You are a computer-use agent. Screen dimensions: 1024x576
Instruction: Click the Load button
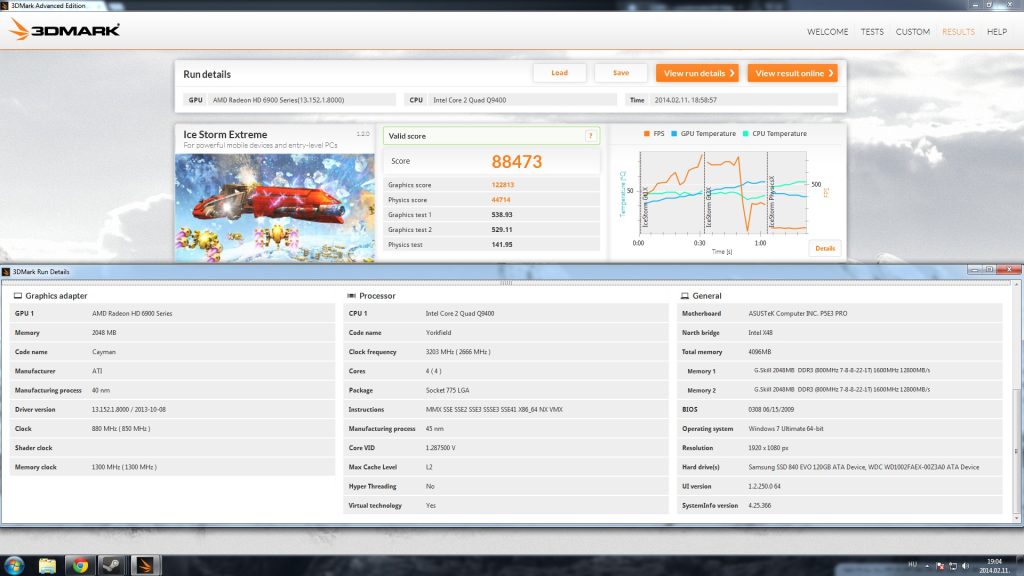(x=559, y=72)
